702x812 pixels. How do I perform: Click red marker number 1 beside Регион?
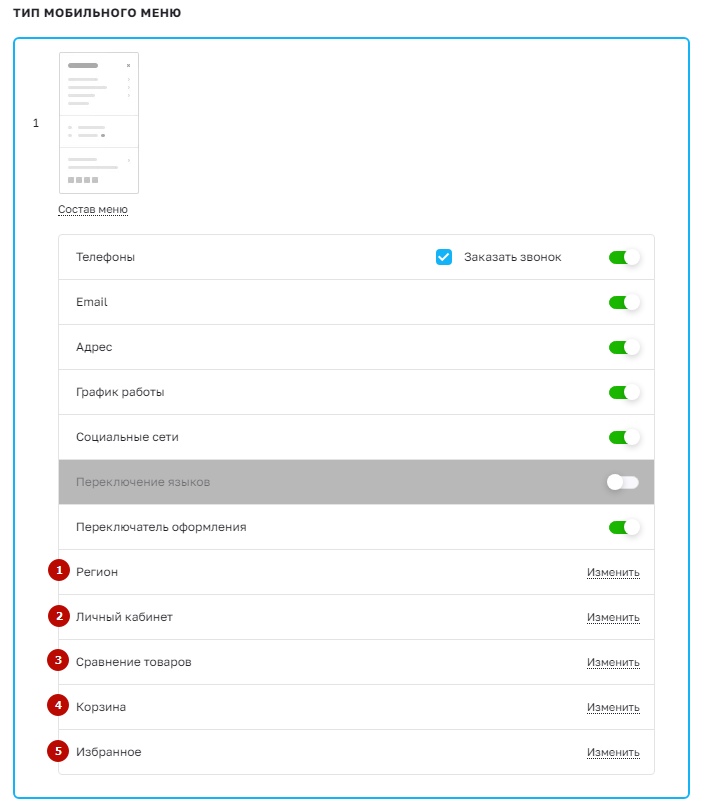(59, 570)
